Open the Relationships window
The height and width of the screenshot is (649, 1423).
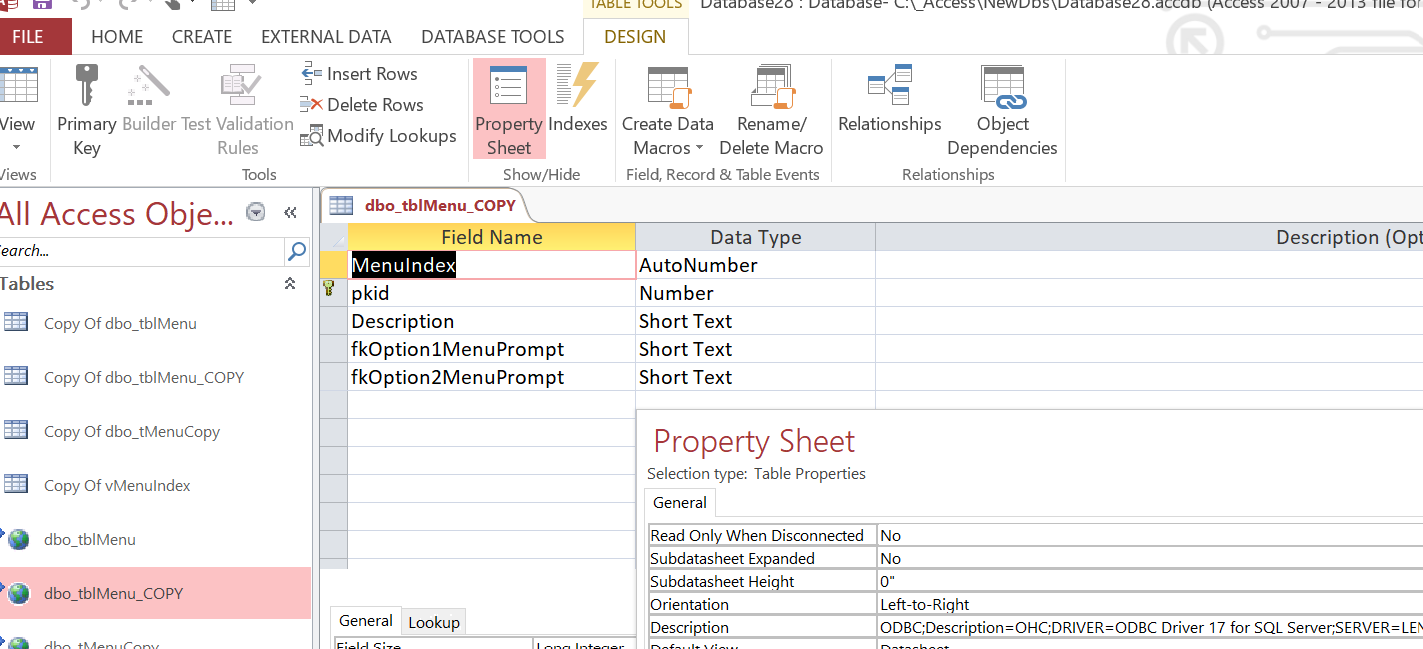pos(889,100)
